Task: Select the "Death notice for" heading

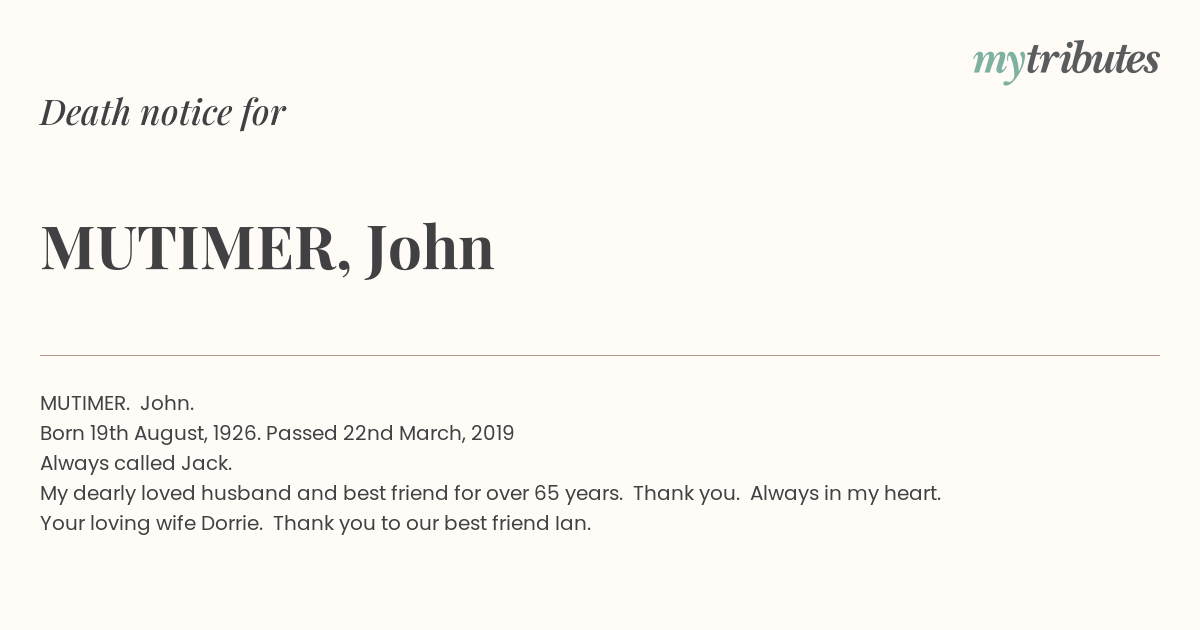Action: pyautogui.click(x=163, y=112)
